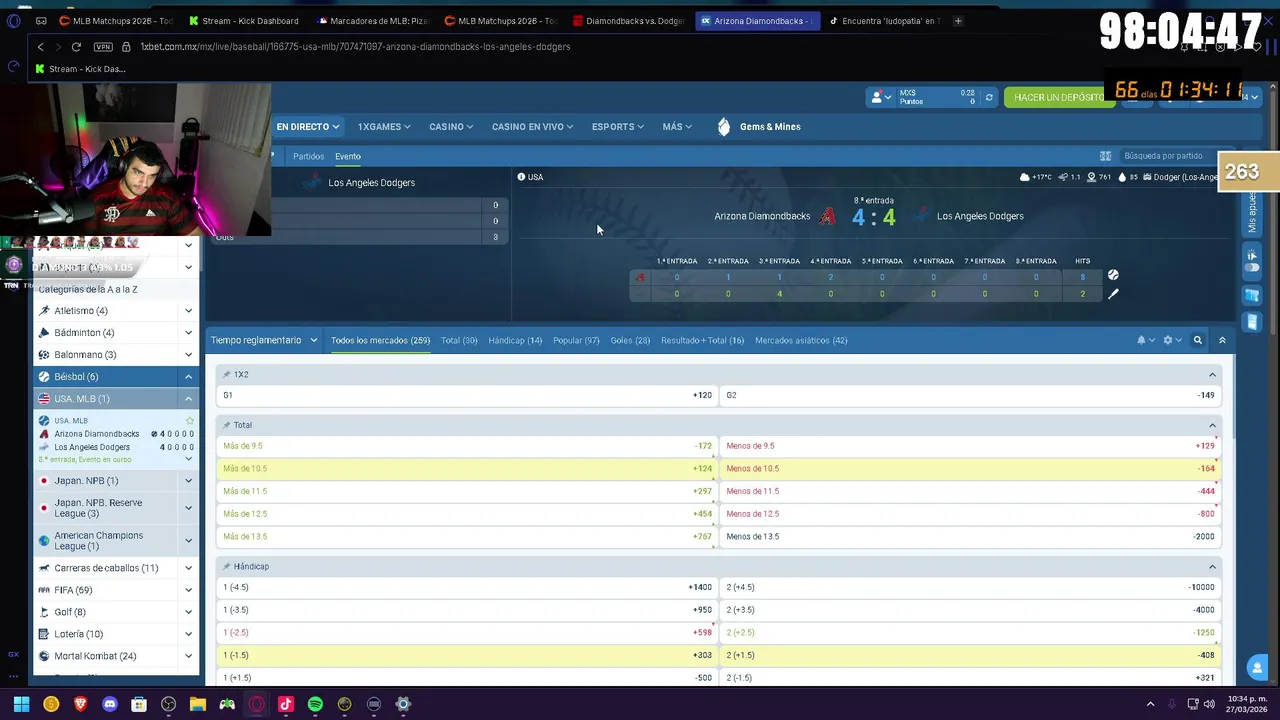
Task: Switch to Diamondbacks vs. Dodgers browser tab
Action: point(628,20)
